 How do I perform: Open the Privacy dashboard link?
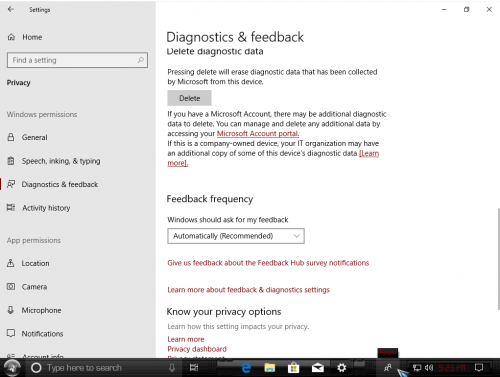(197, 349)
